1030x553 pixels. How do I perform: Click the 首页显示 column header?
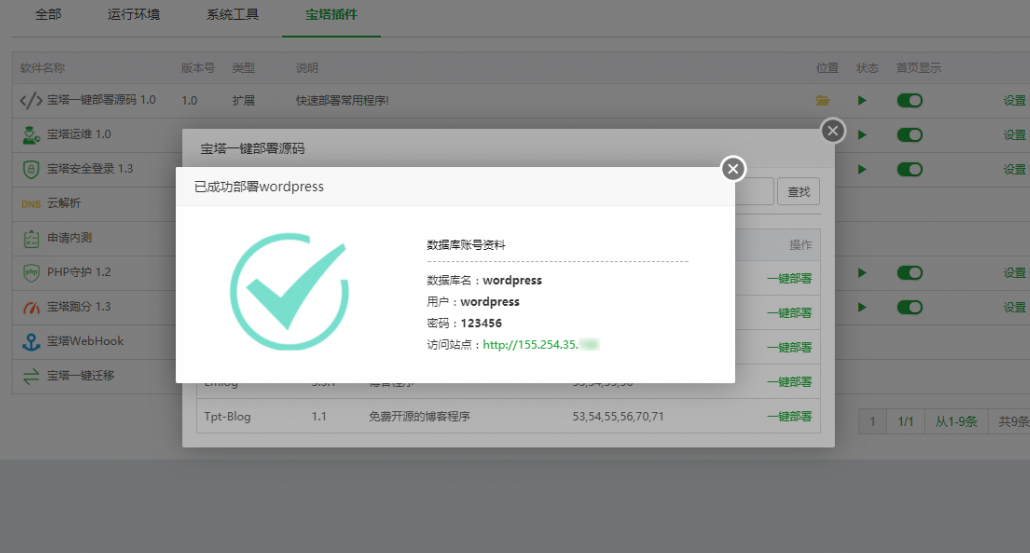click(919, 68)
